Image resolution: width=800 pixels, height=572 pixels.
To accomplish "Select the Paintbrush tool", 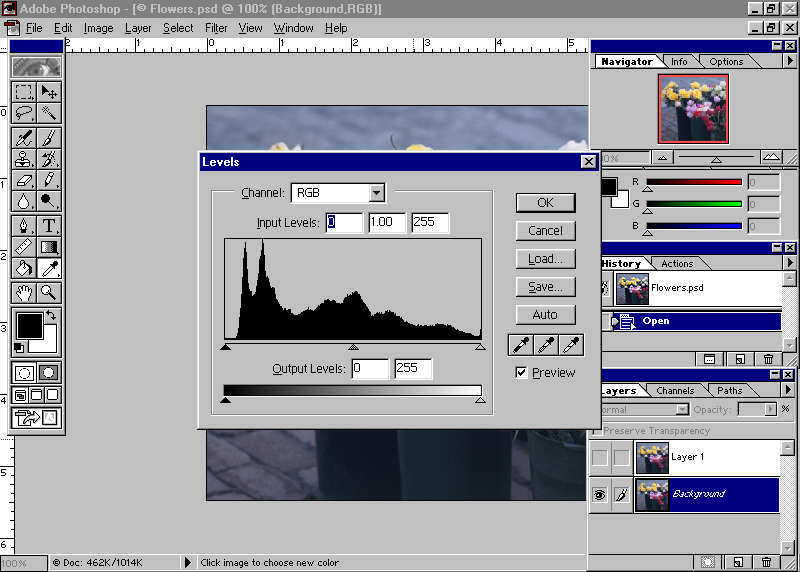I will [49, 138].
